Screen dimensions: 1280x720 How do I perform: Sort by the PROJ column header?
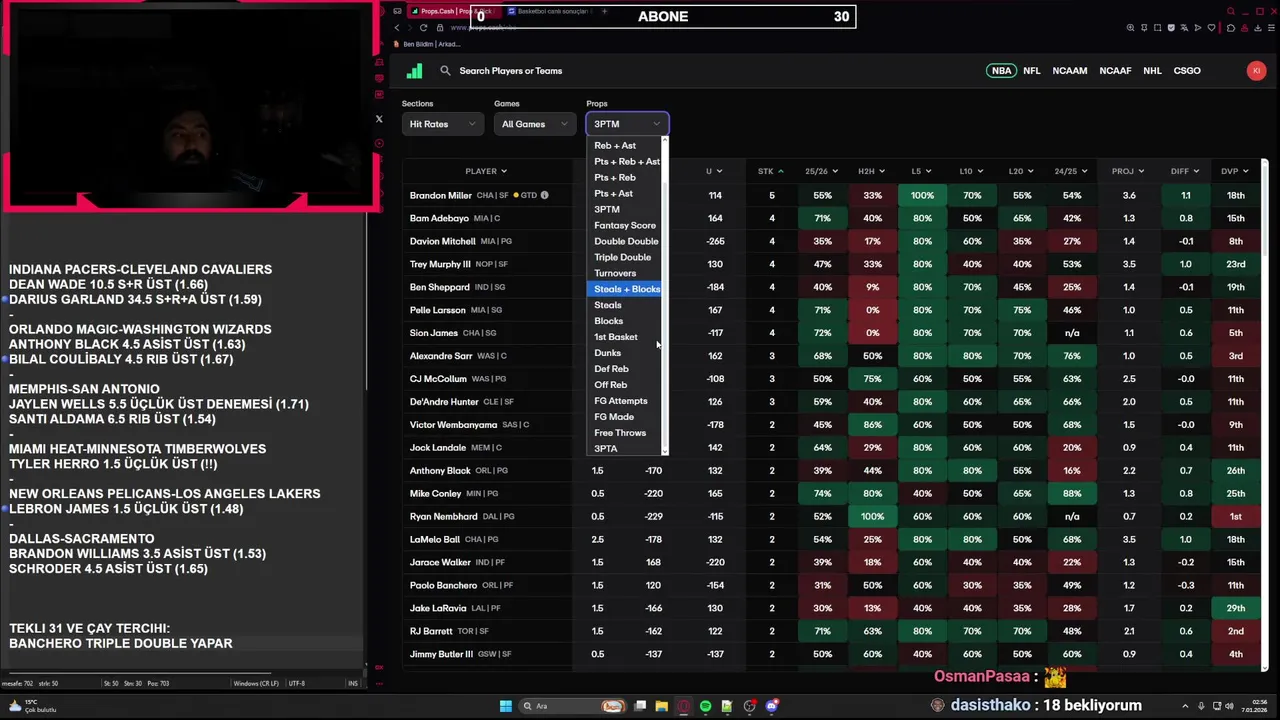coord(1128,171)
